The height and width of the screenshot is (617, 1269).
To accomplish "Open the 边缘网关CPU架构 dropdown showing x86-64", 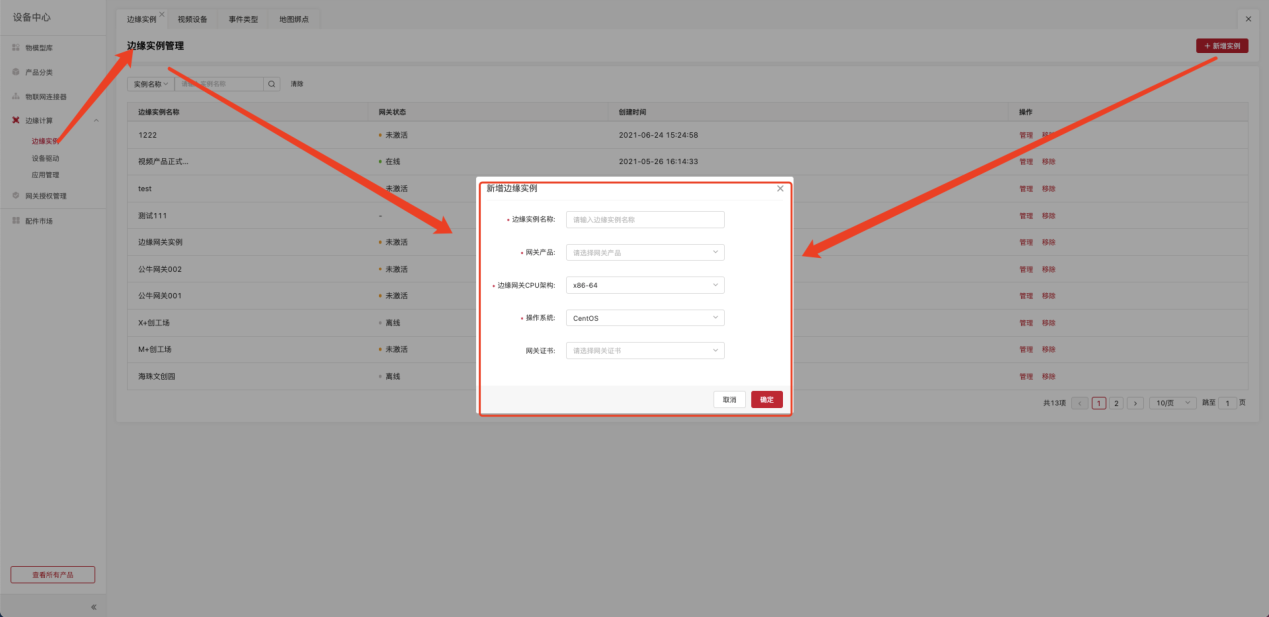I will (645, 285).
